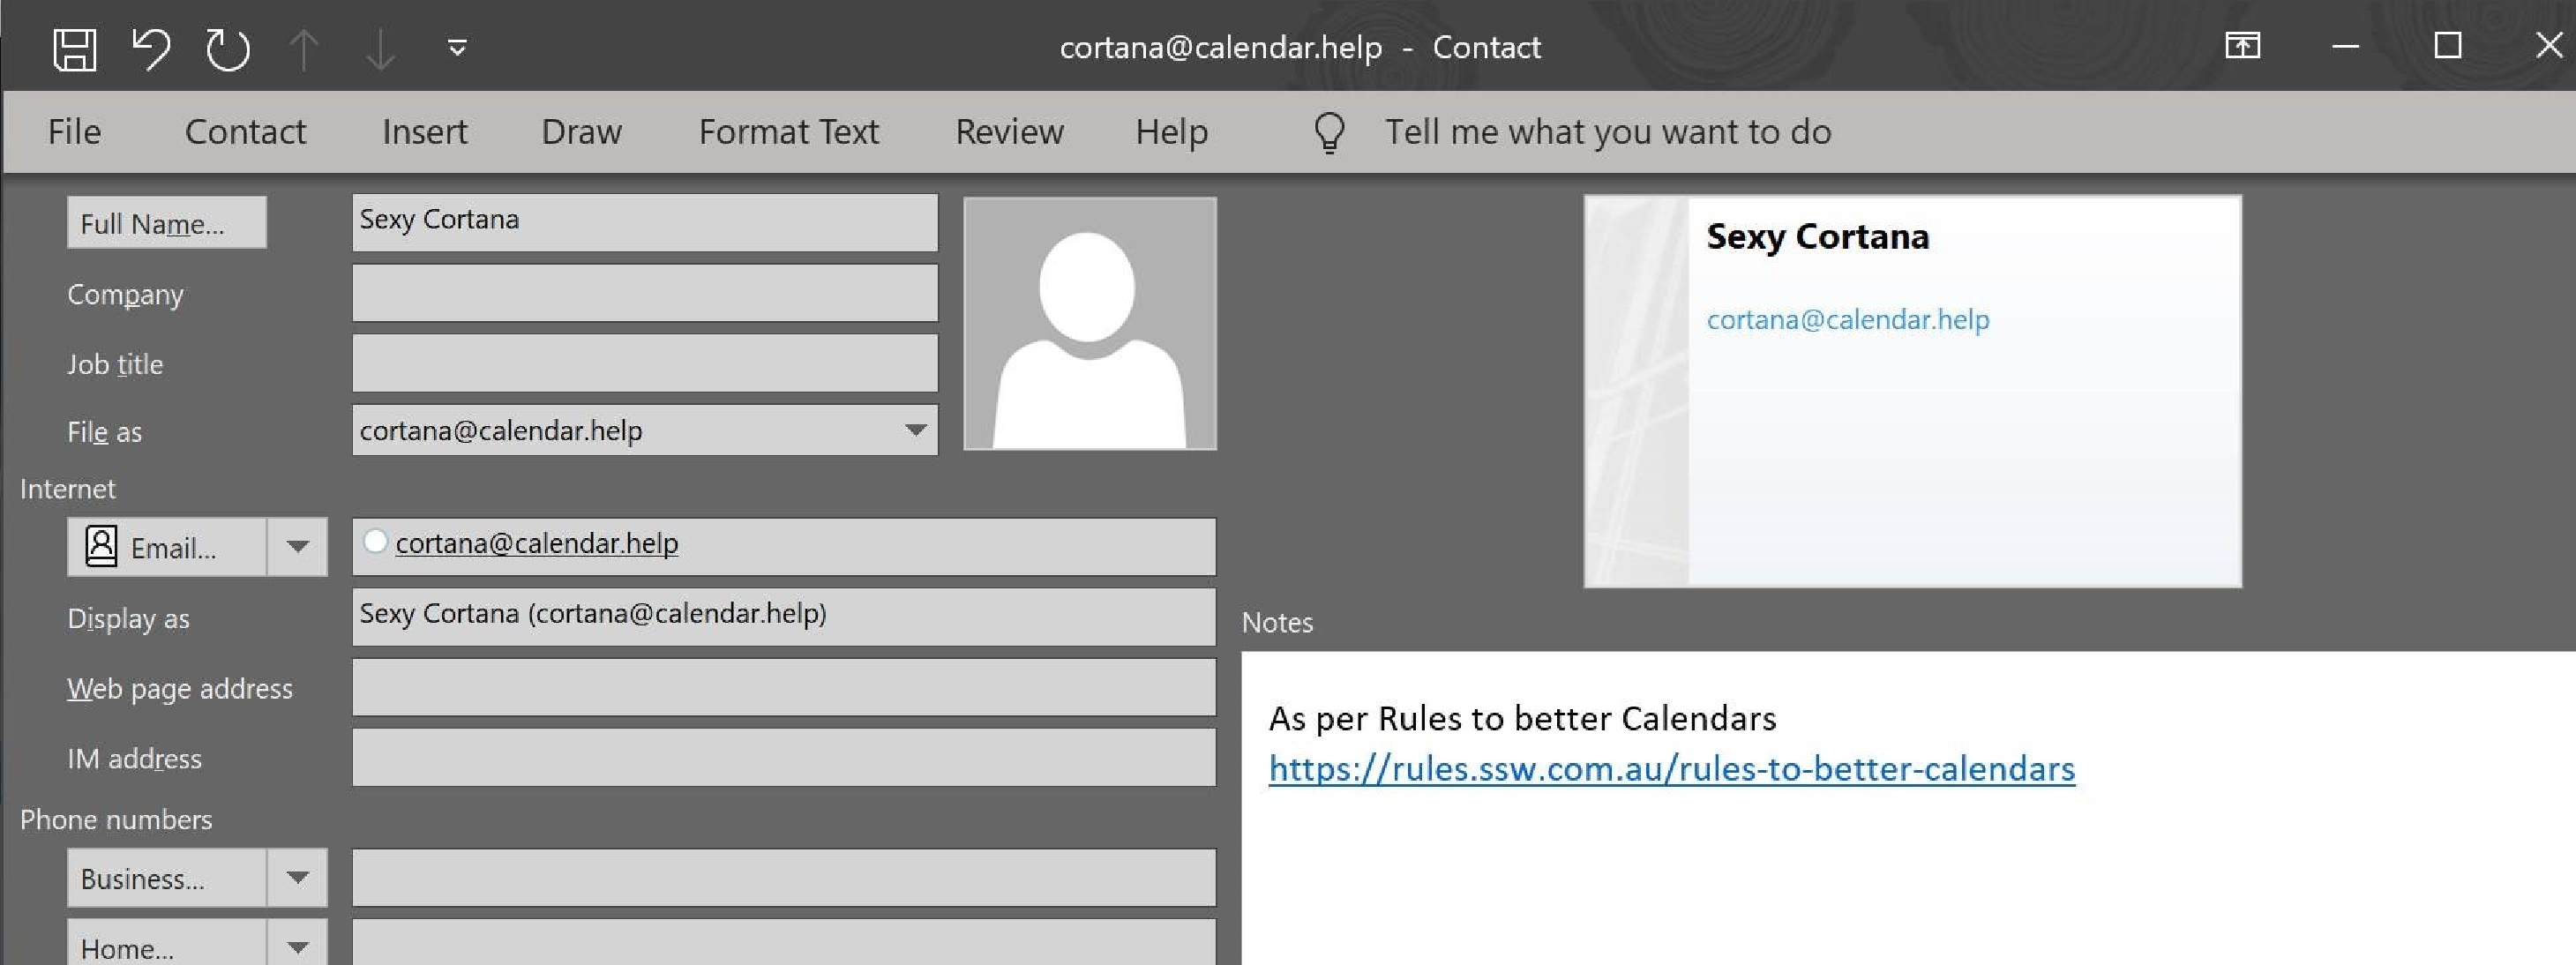Click the Email... address book button

click(x=167, y=547)
